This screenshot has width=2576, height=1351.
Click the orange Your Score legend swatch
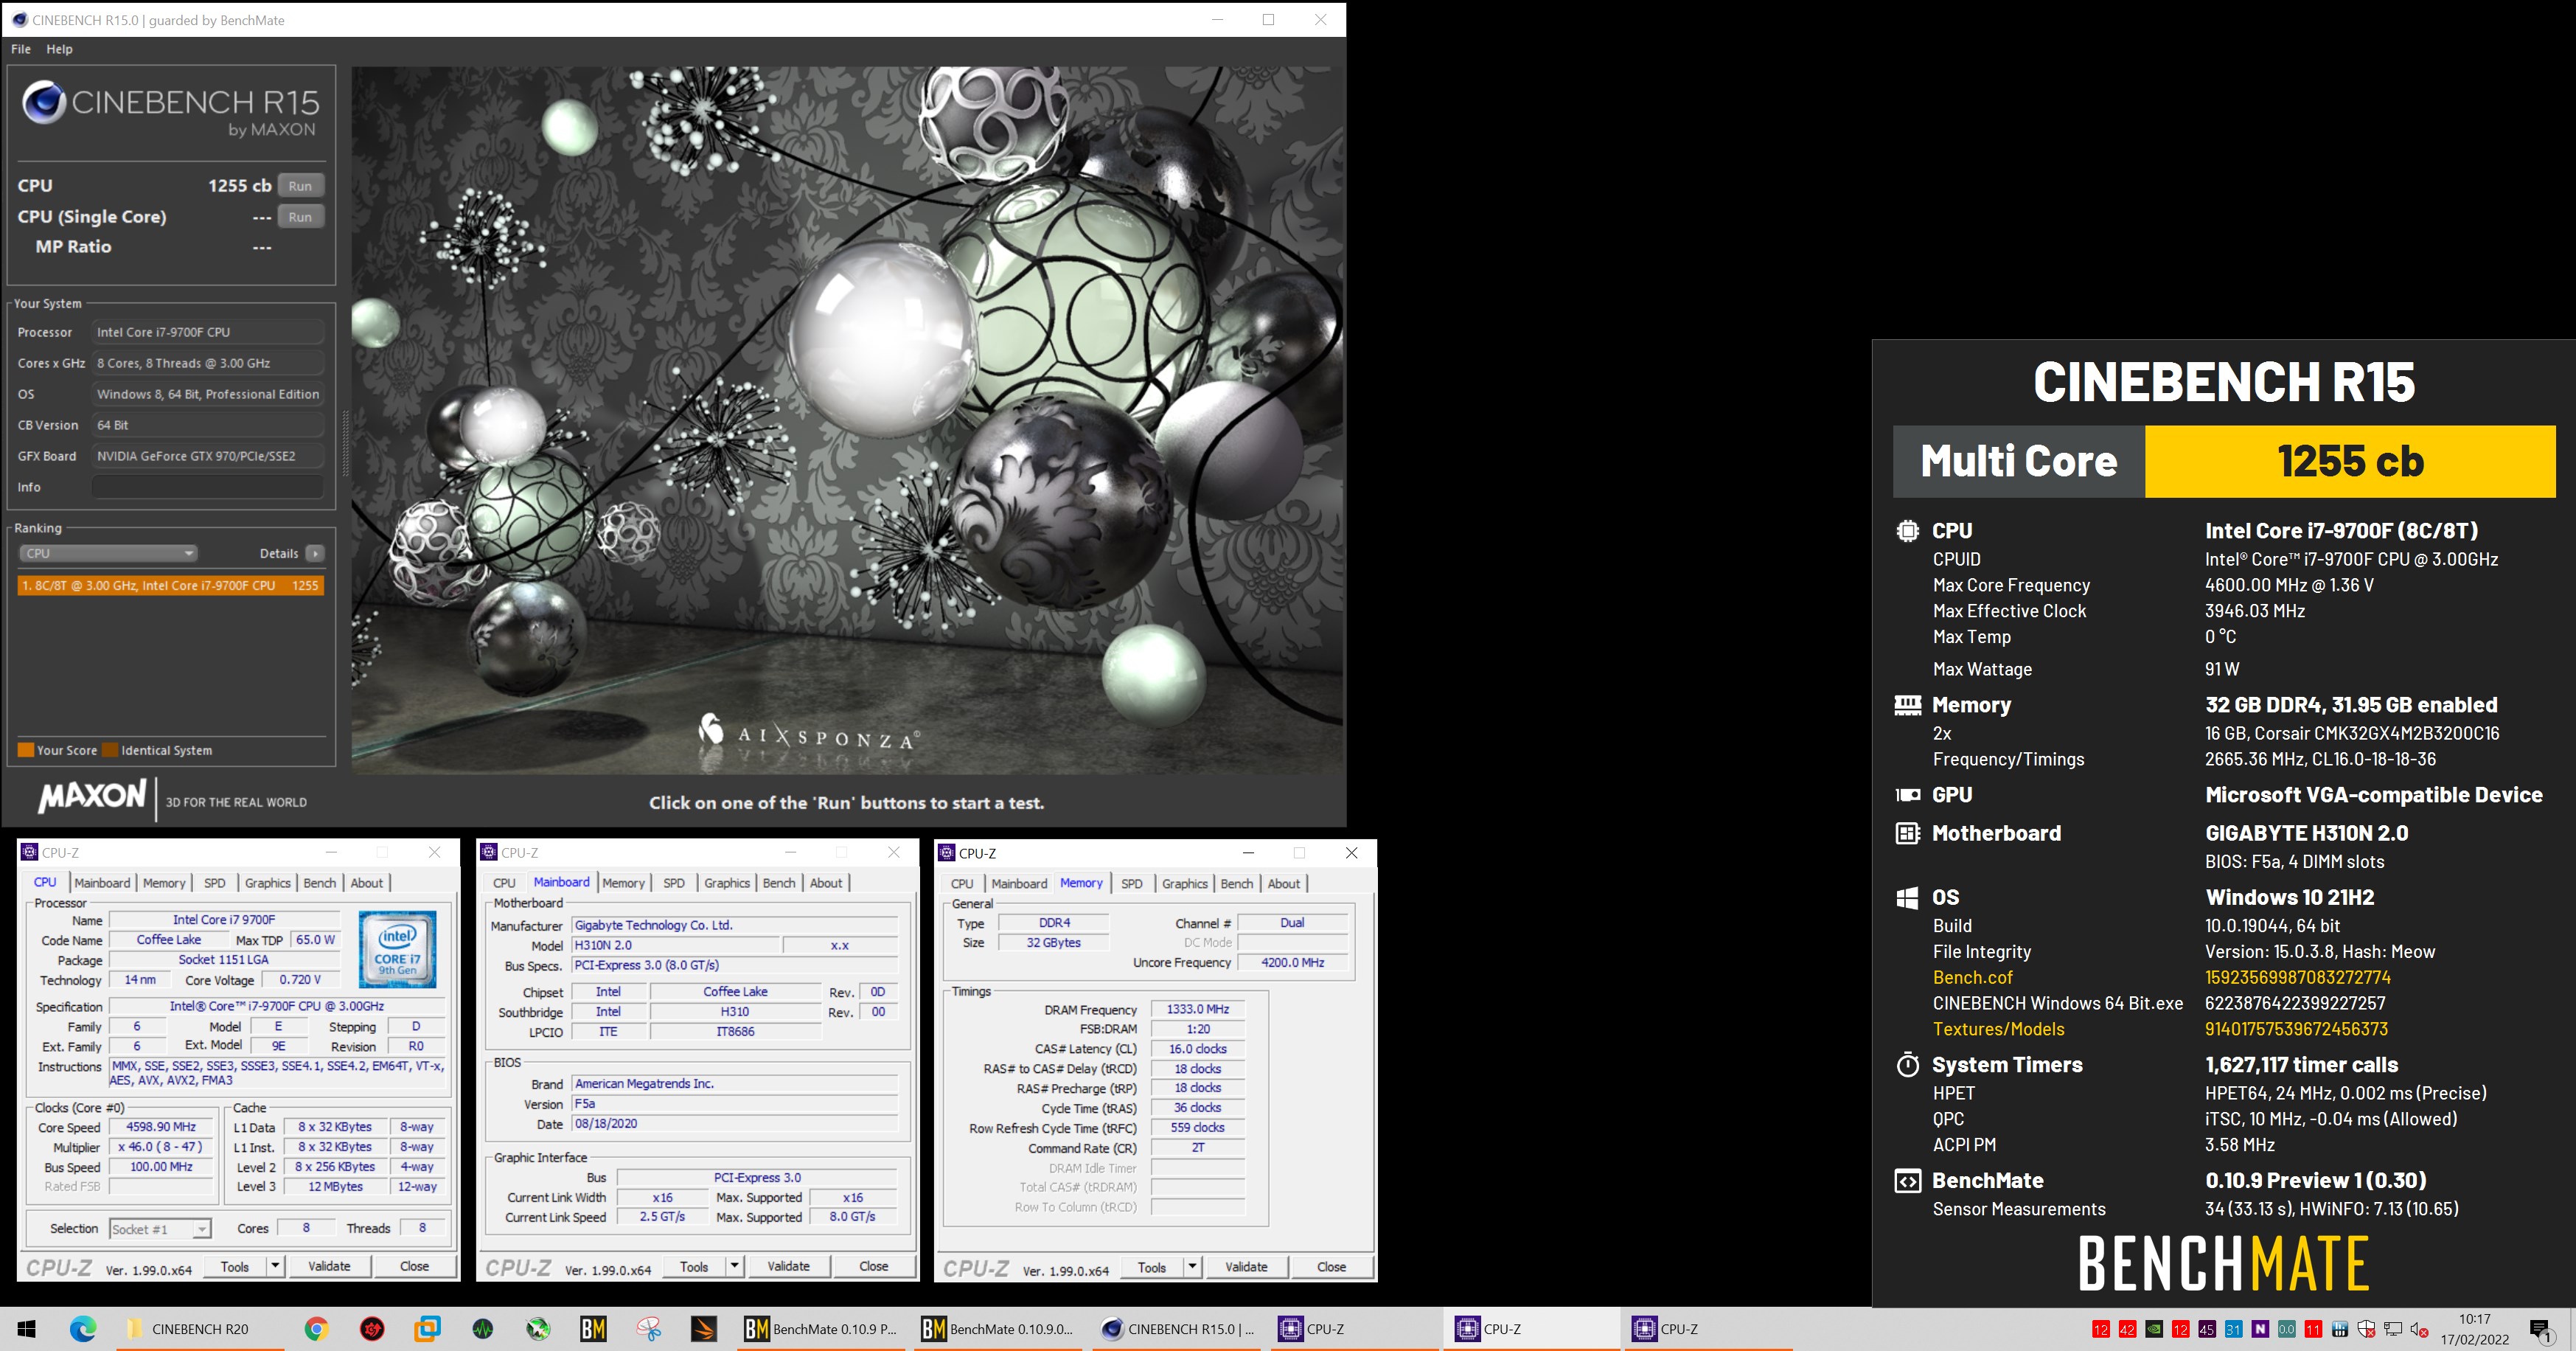[x=26, y=750]
